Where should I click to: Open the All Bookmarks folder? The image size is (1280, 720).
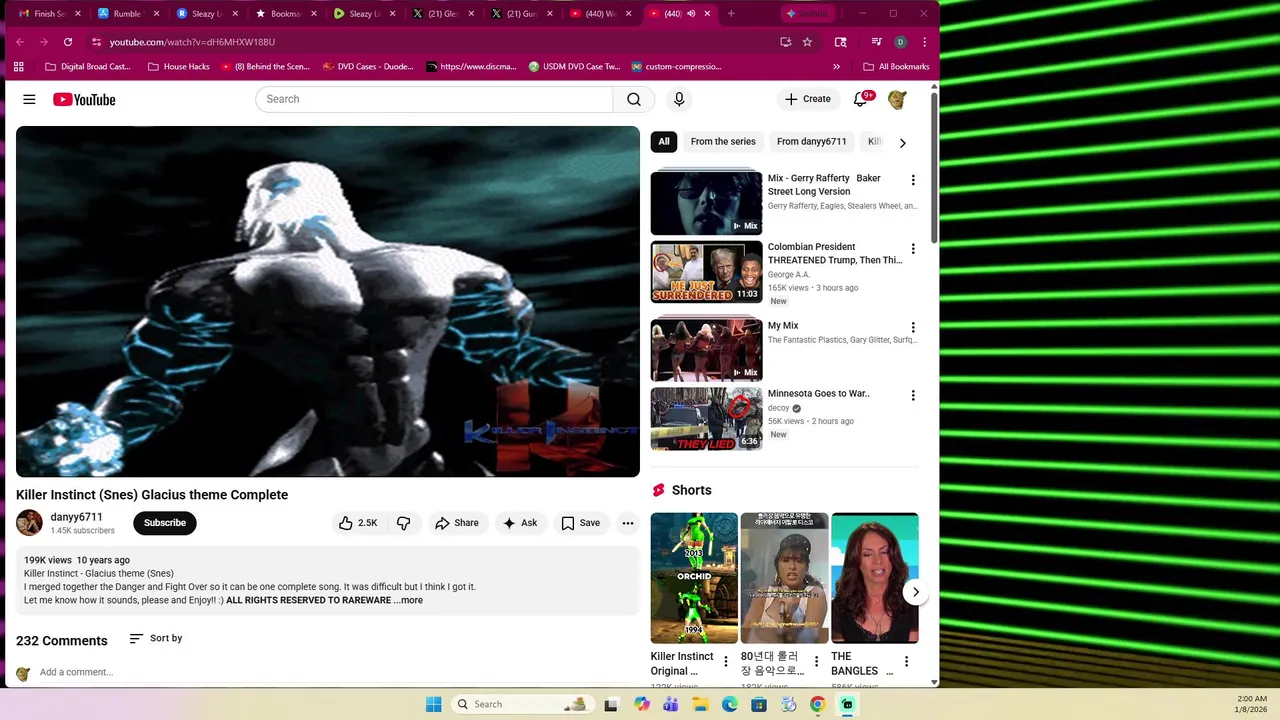pos(896,66)
